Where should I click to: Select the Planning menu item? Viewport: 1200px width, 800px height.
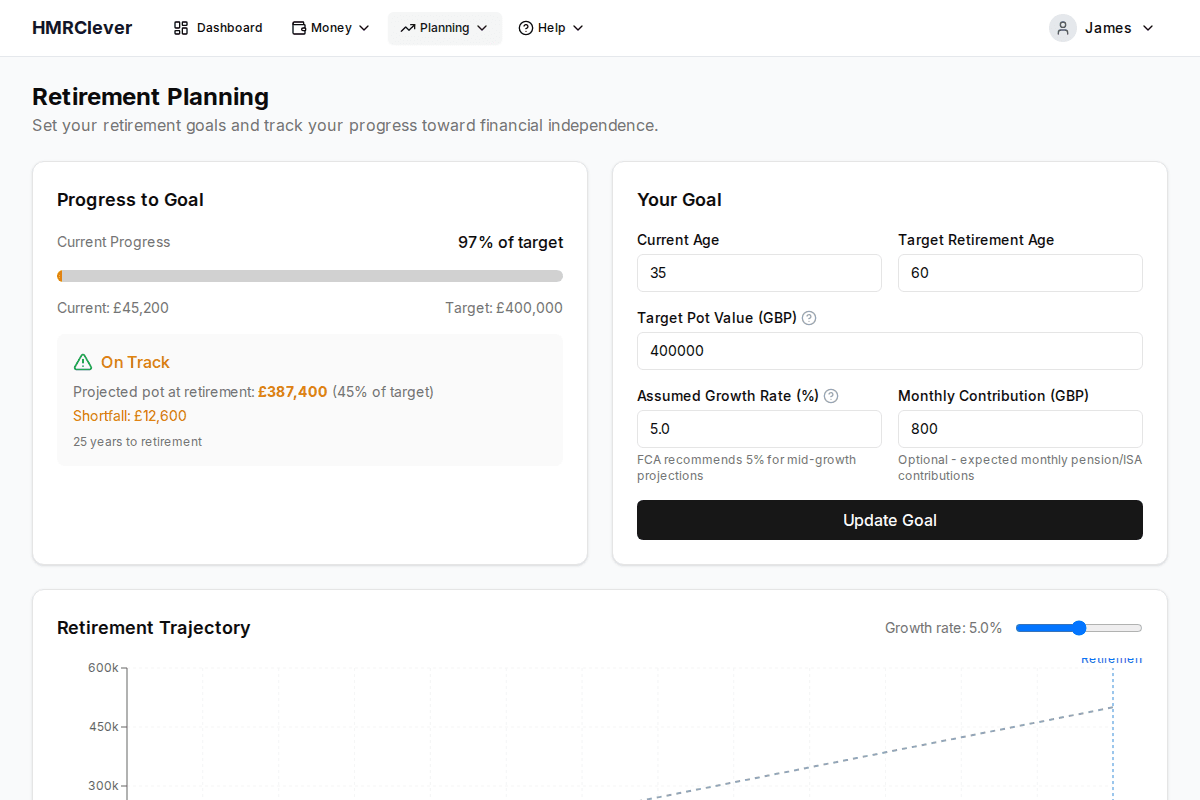coord(444,28)
